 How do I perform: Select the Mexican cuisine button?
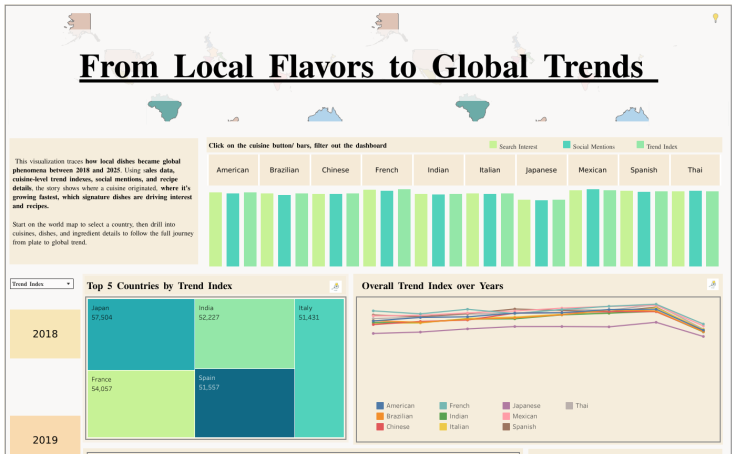click(x=592, y=170)
